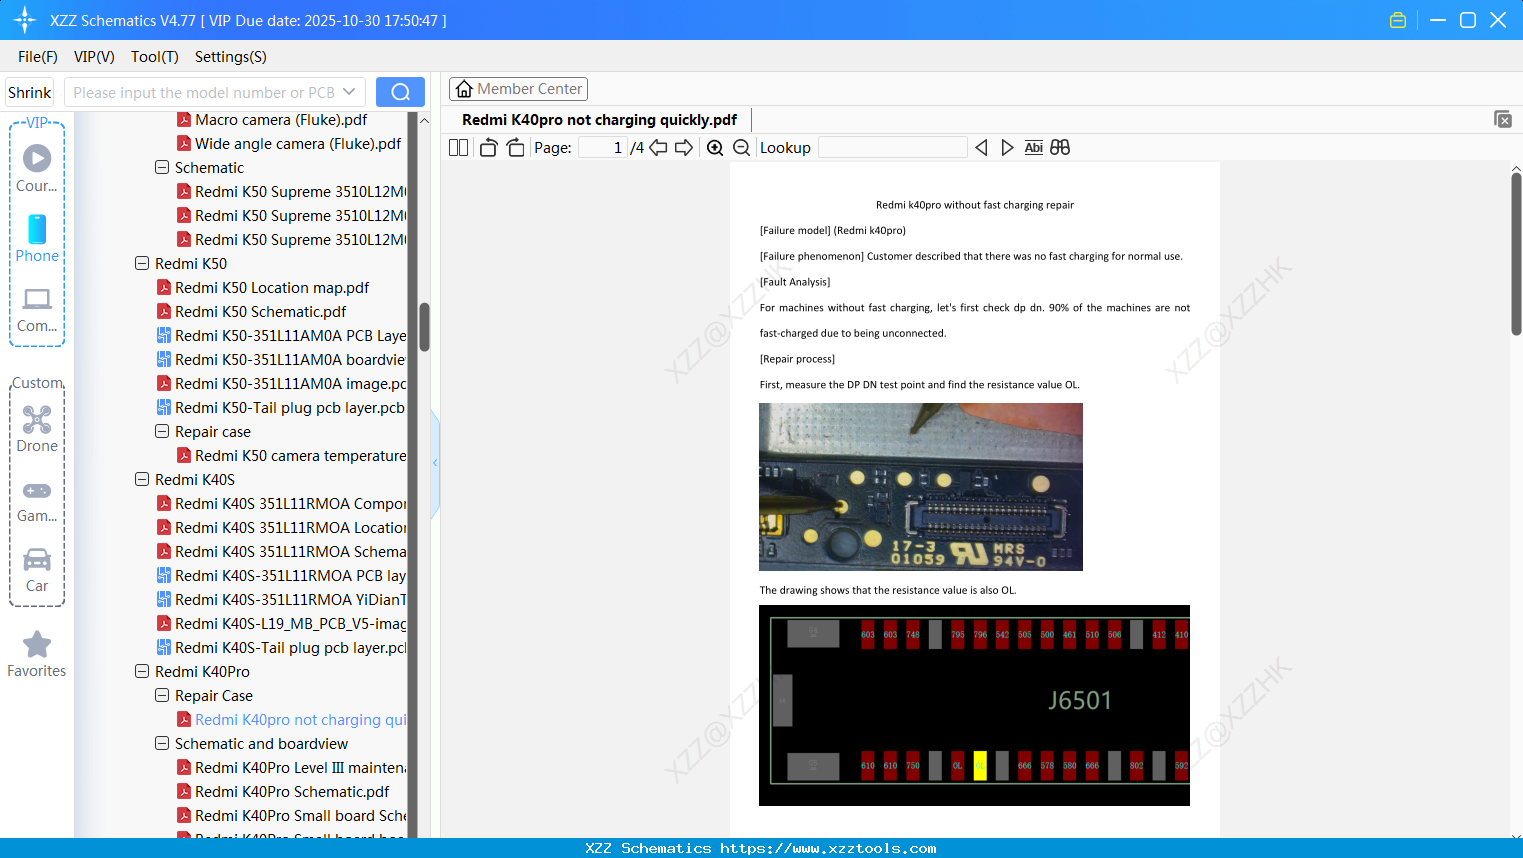Screen dimensions: 1523x858
Task: Click the circuit board photo in PDF
Action: (x=921, y=487)
